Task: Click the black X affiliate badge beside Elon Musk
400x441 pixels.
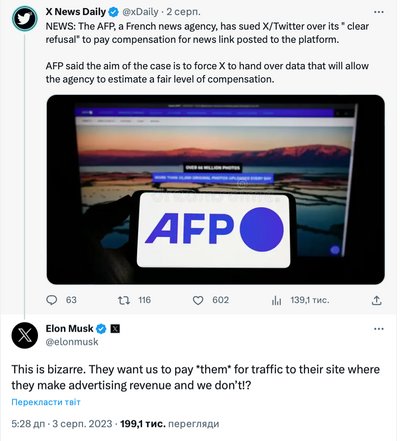Action: 115,329
